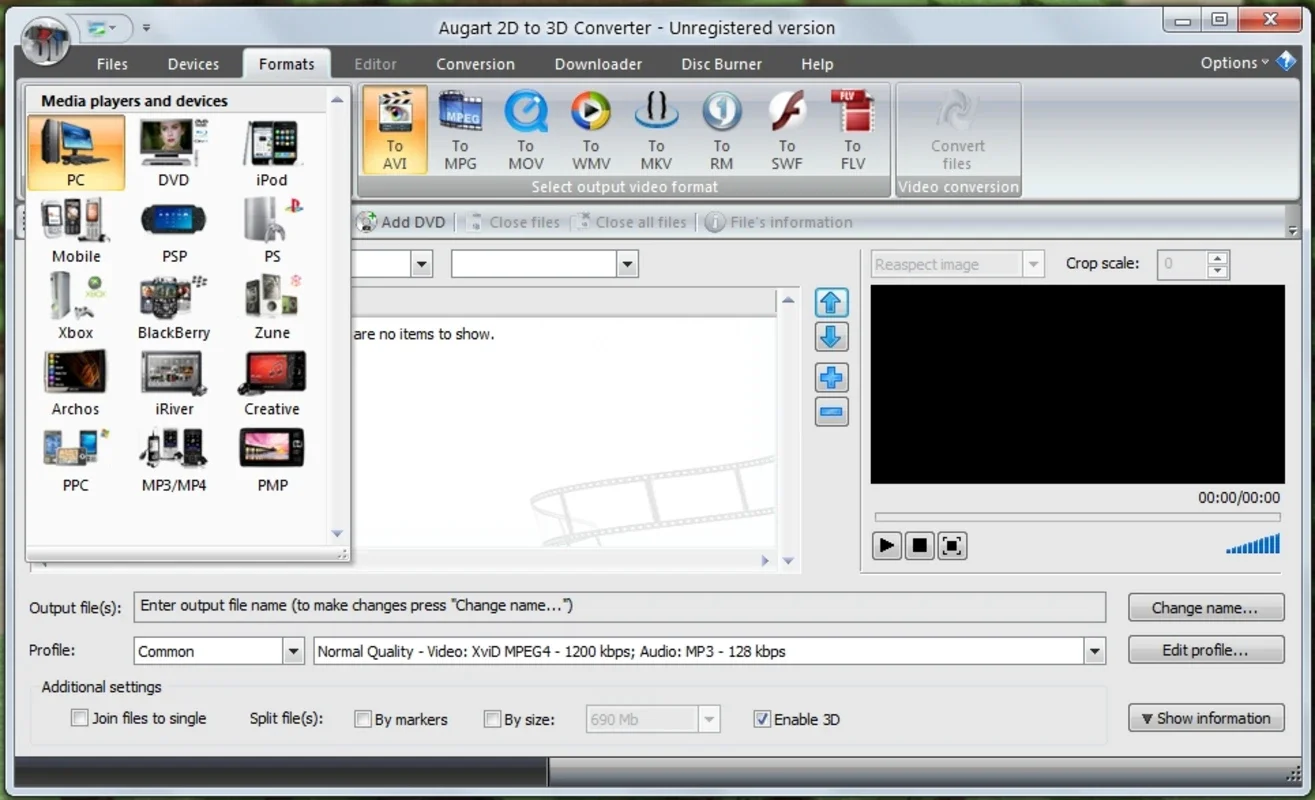1315x800 pixels.
Task: Open the Reaspect image dropdown
Action: (x=1034, y=264)
